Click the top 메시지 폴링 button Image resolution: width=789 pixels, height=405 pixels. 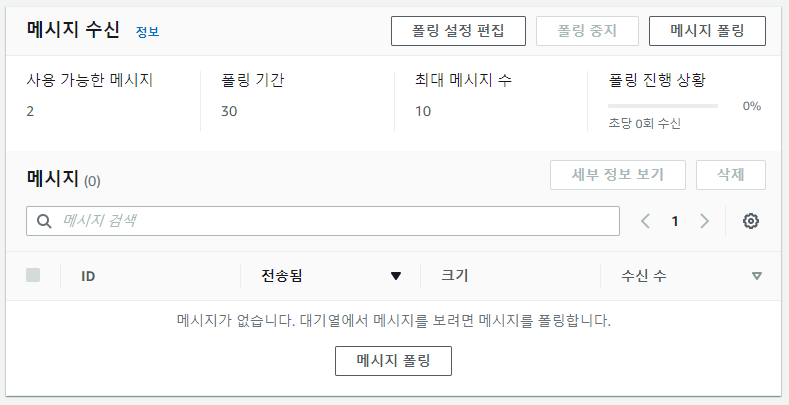707,31
